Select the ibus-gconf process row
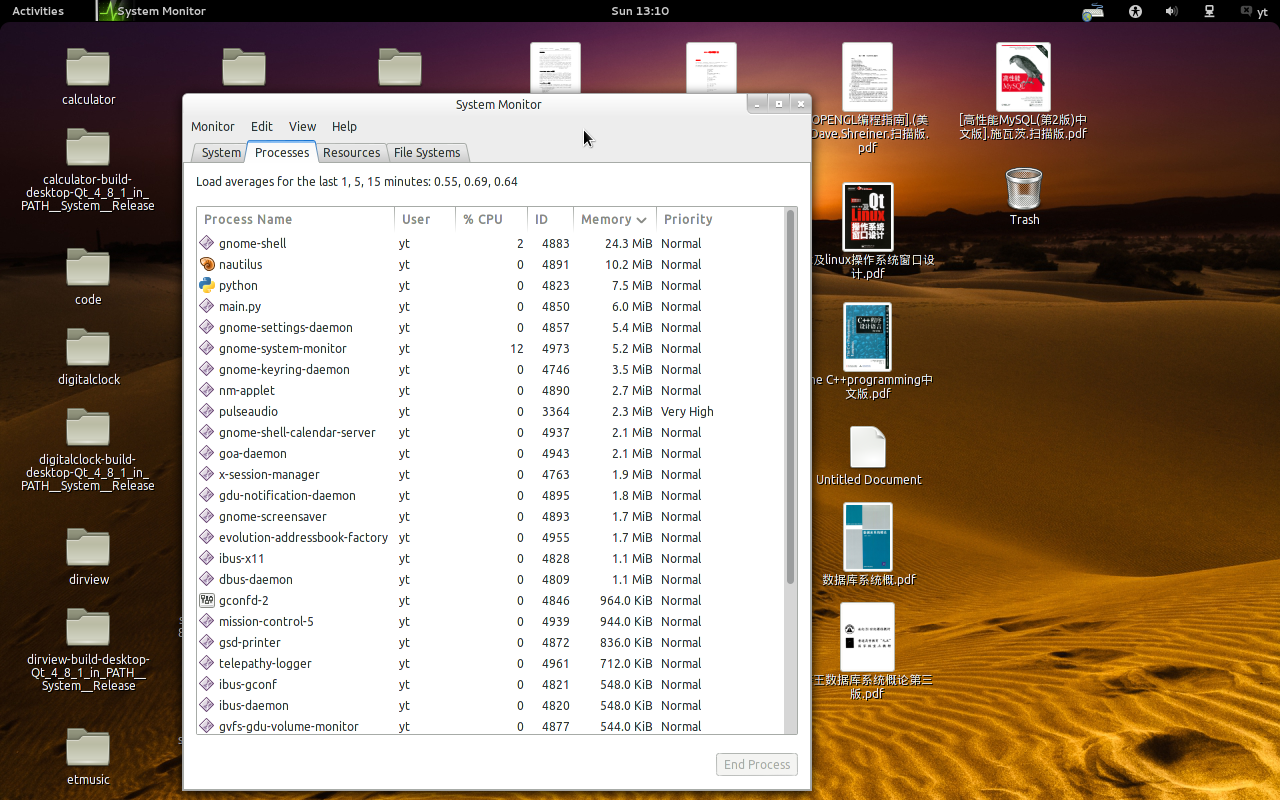Image resolution: width=1280 pixels, height=800 pixels. tap(491, 684)
